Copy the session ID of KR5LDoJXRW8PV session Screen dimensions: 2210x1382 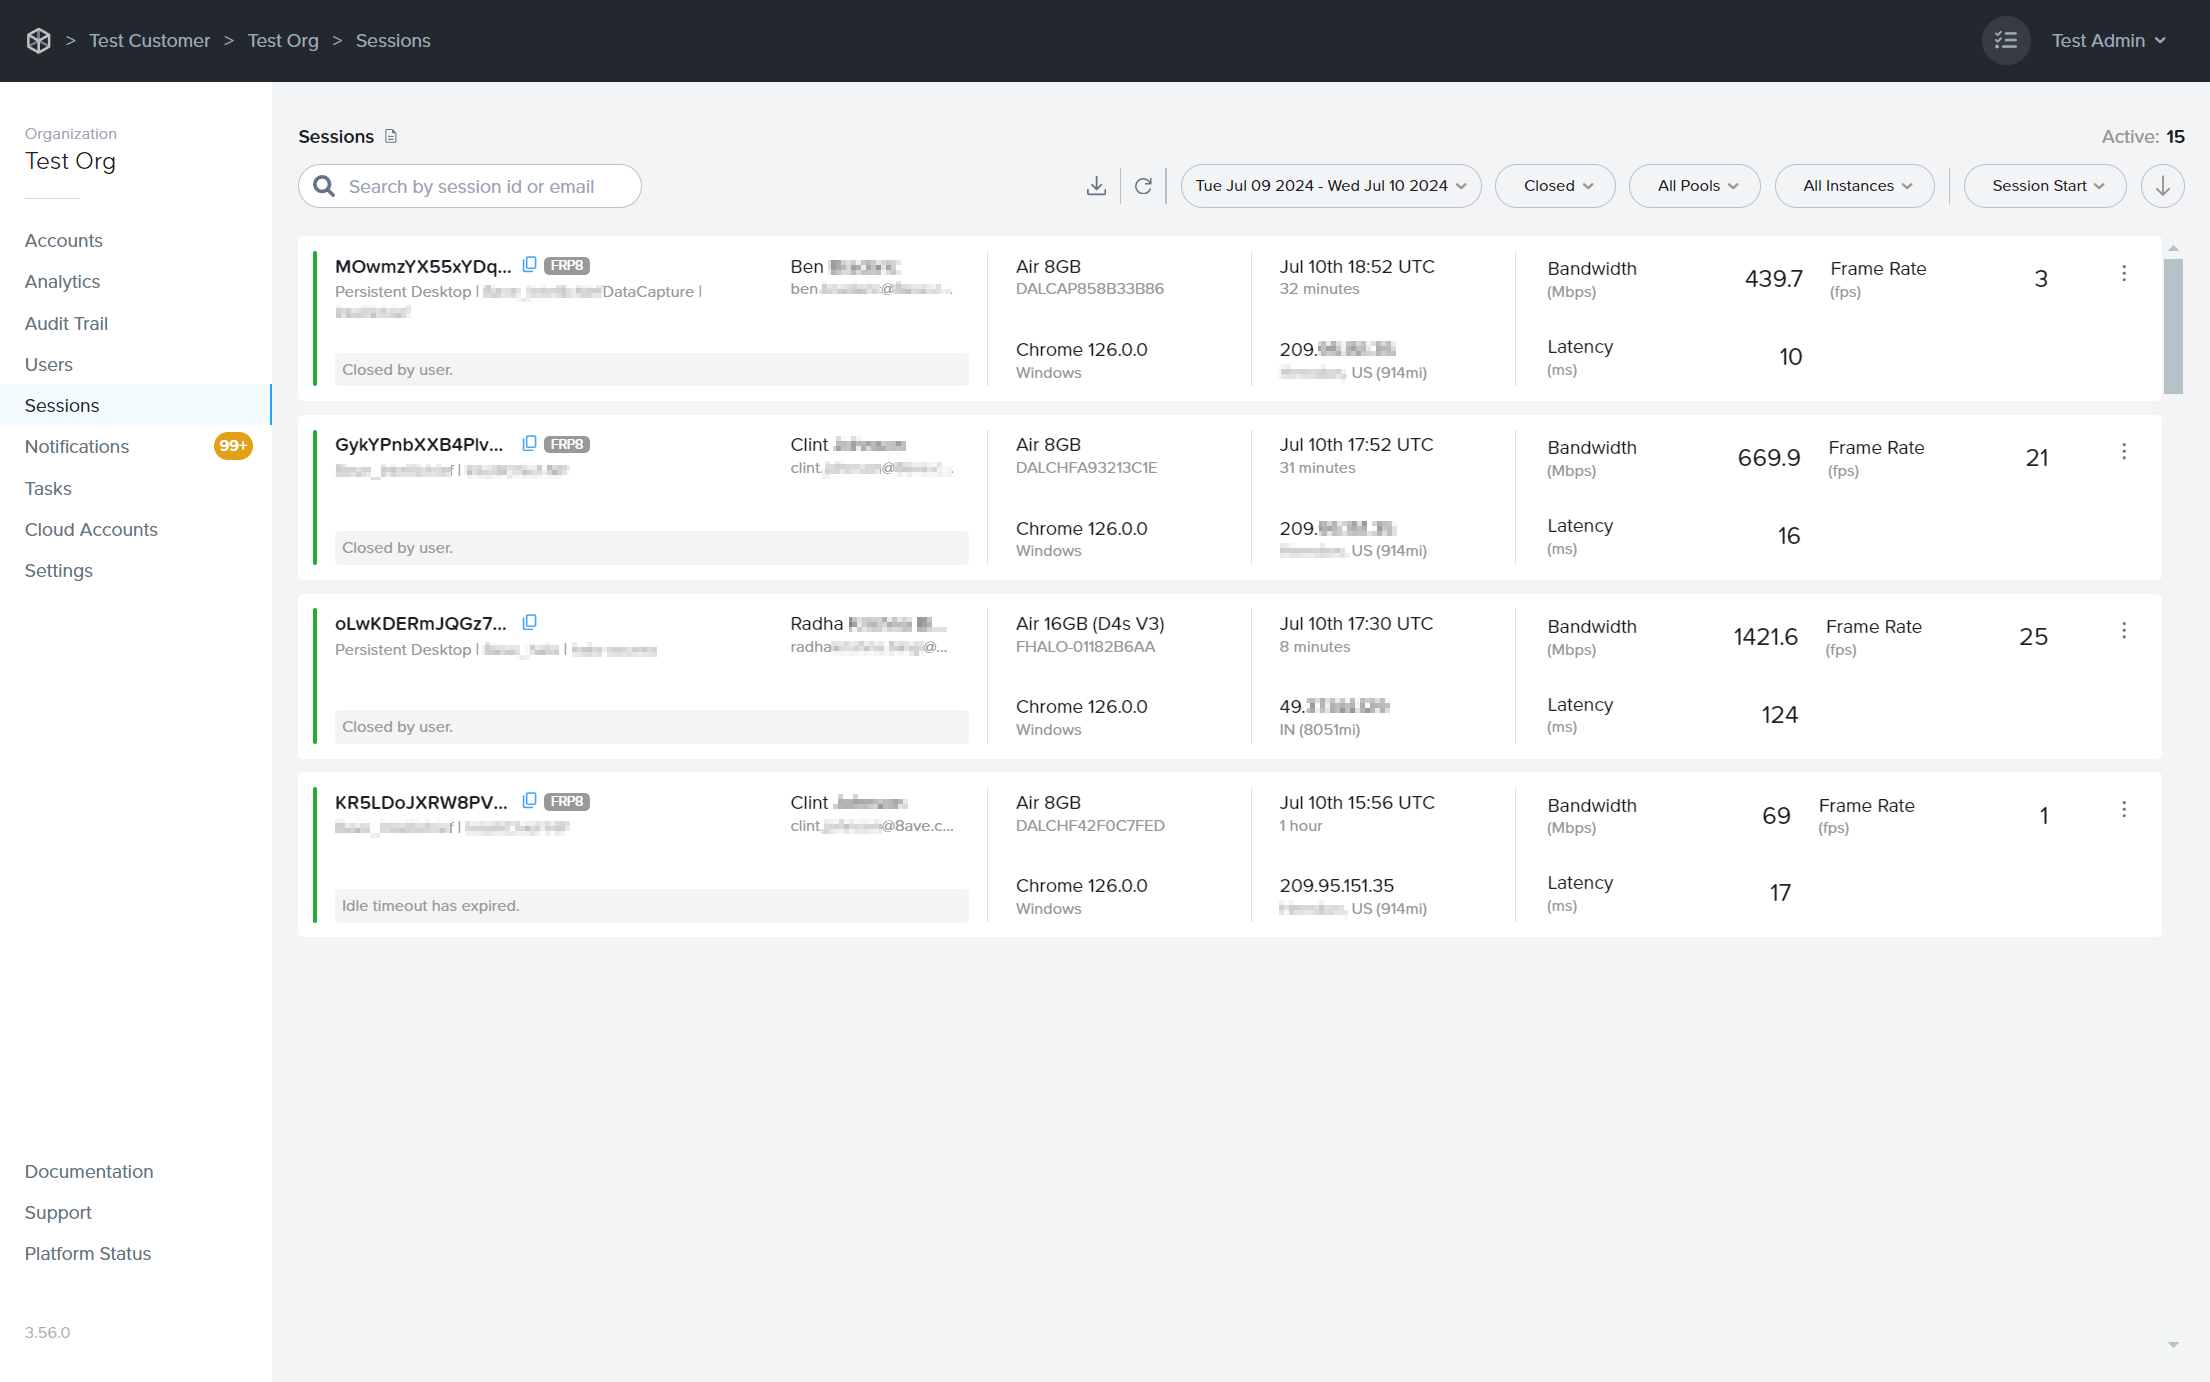tap(529, 800)
